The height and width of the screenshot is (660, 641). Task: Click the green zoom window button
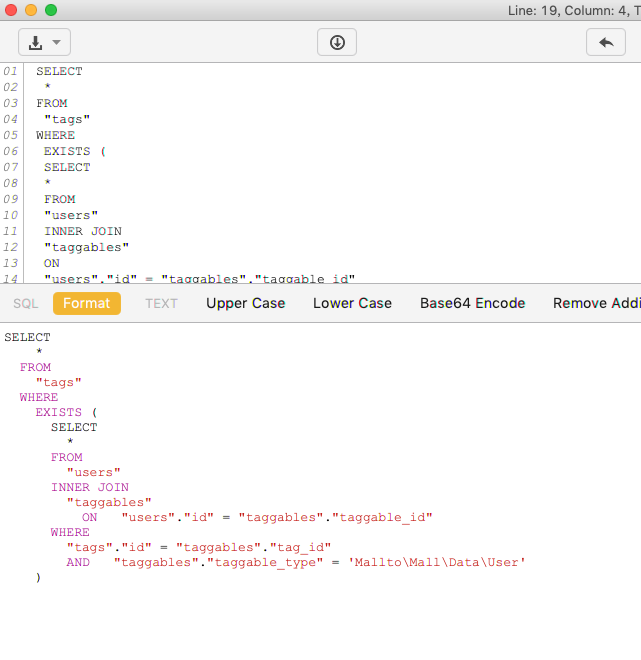[51, 10]
